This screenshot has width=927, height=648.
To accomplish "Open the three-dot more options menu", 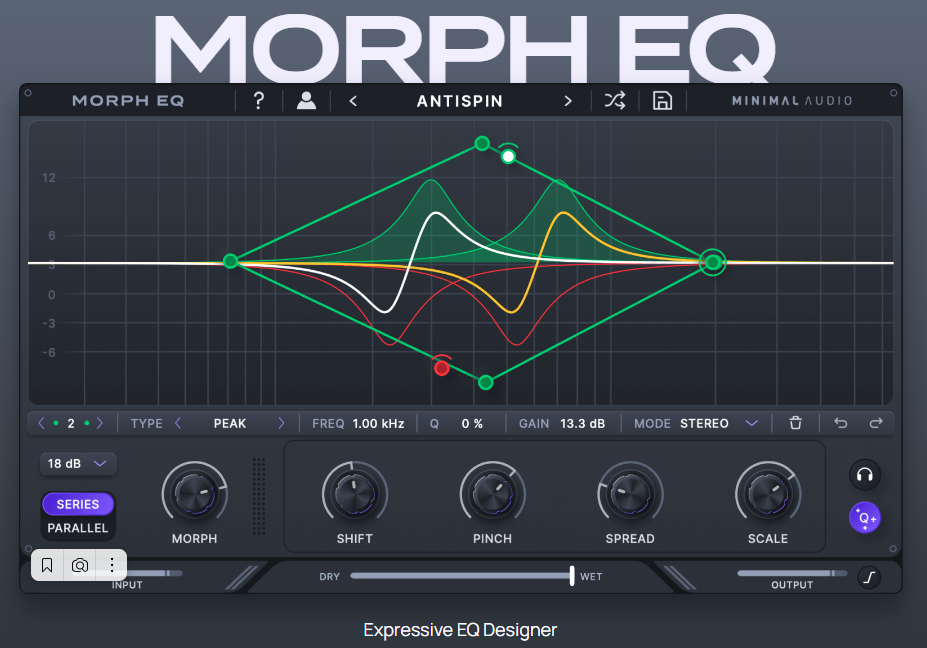I will click(x=112, y=565).
